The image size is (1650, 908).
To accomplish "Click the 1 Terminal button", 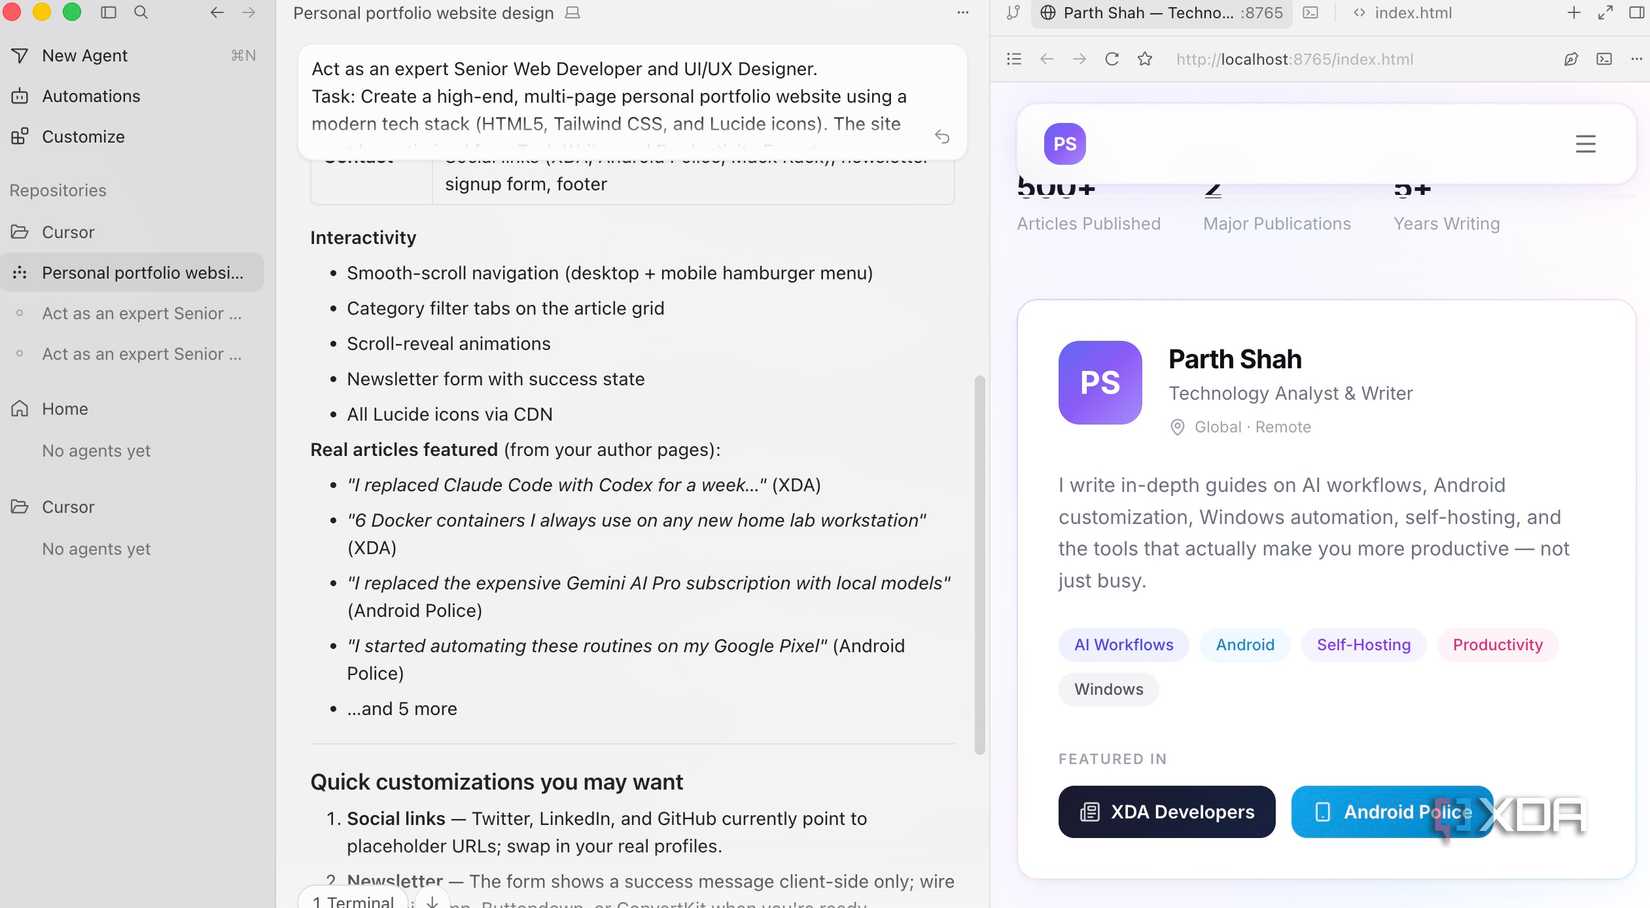I will (354, 901).
